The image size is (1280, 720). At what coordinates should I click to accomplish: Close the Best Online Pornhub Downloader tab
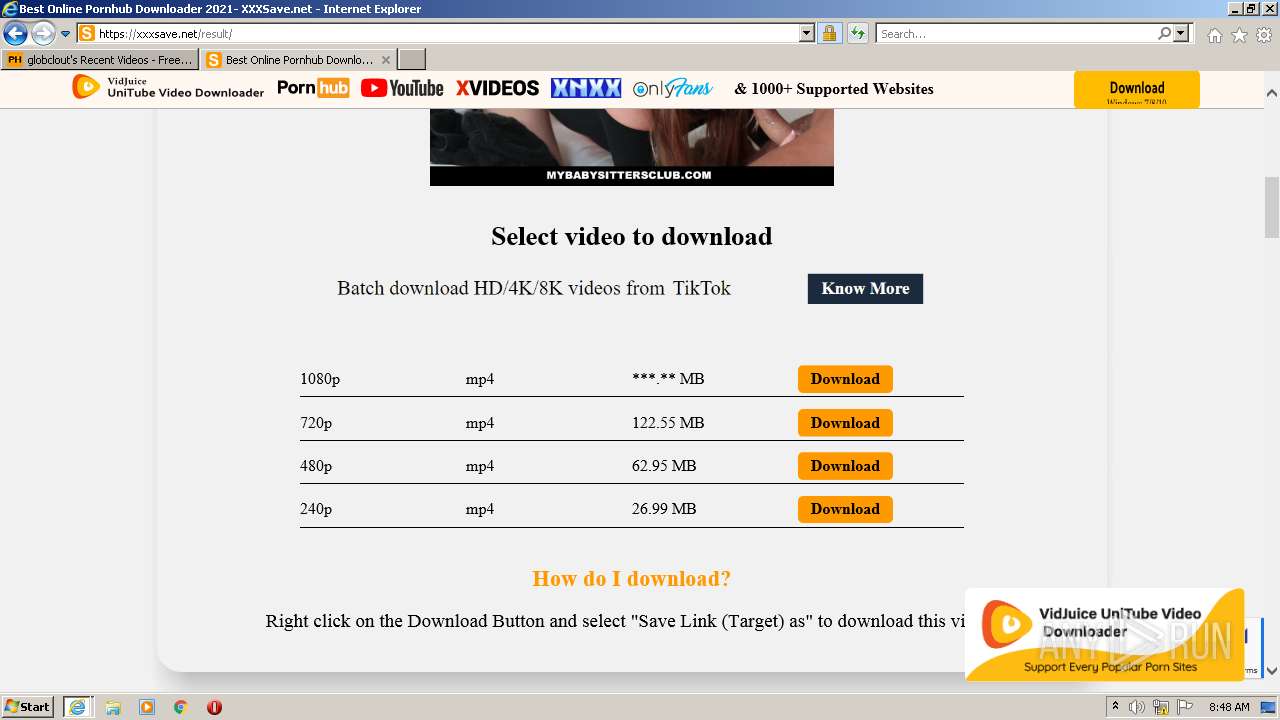click(386, 60)
